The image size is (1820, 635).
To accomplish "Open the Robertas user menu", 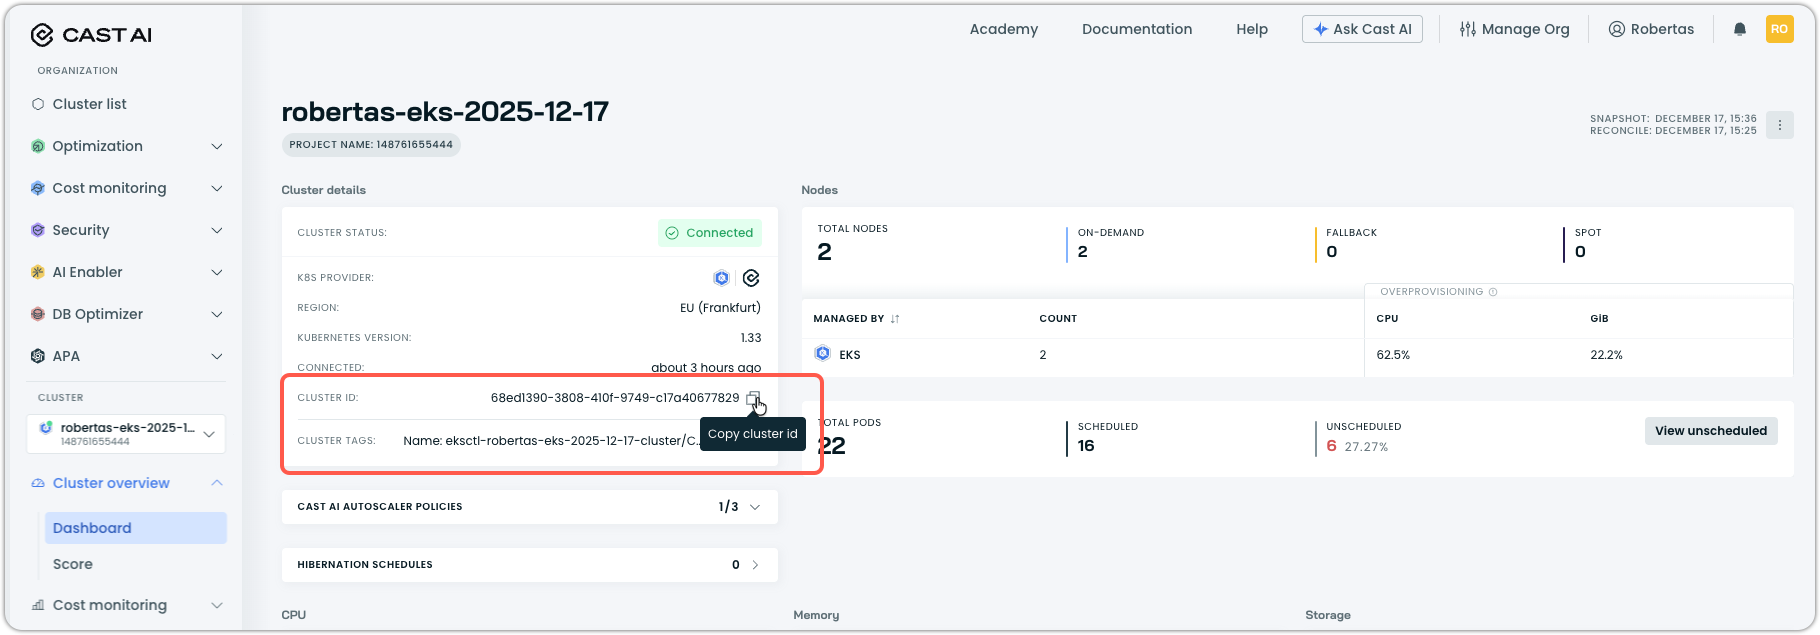I will (1651, 29).
